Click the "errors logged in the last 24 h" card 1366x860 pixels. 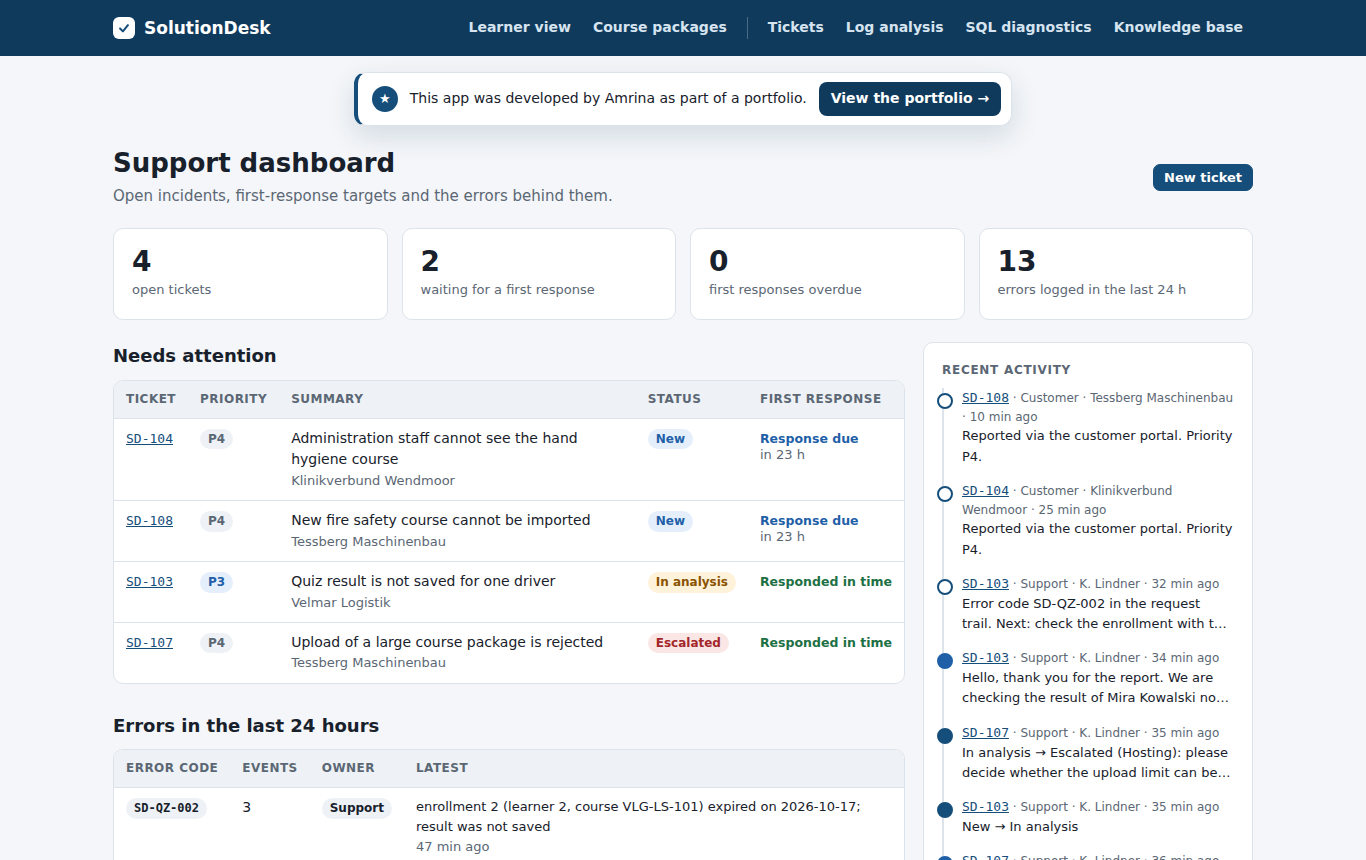coord(1116,274)
